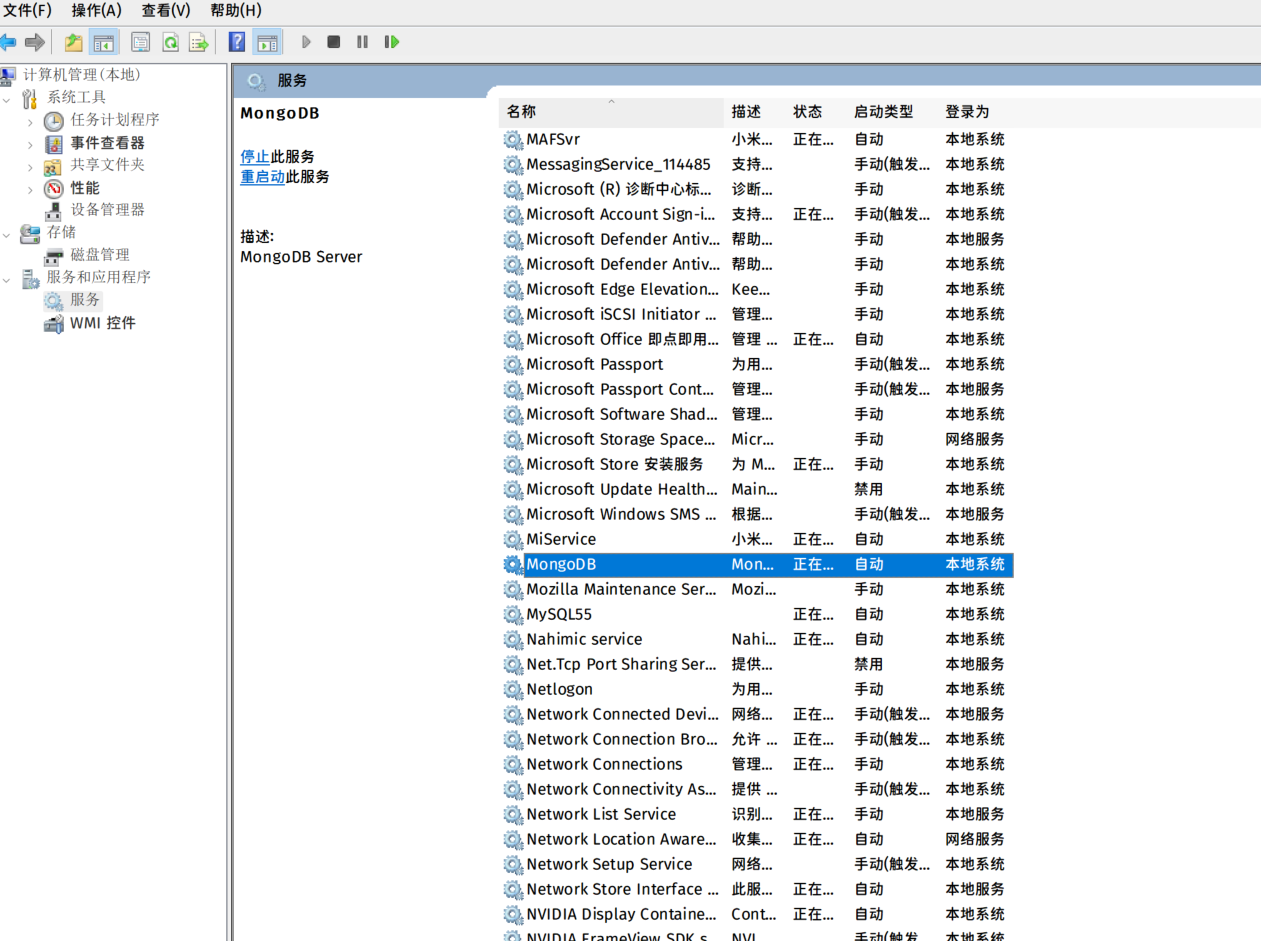
Task: Toggle the console tree visibility icon
Action: (x=103, y=41)
